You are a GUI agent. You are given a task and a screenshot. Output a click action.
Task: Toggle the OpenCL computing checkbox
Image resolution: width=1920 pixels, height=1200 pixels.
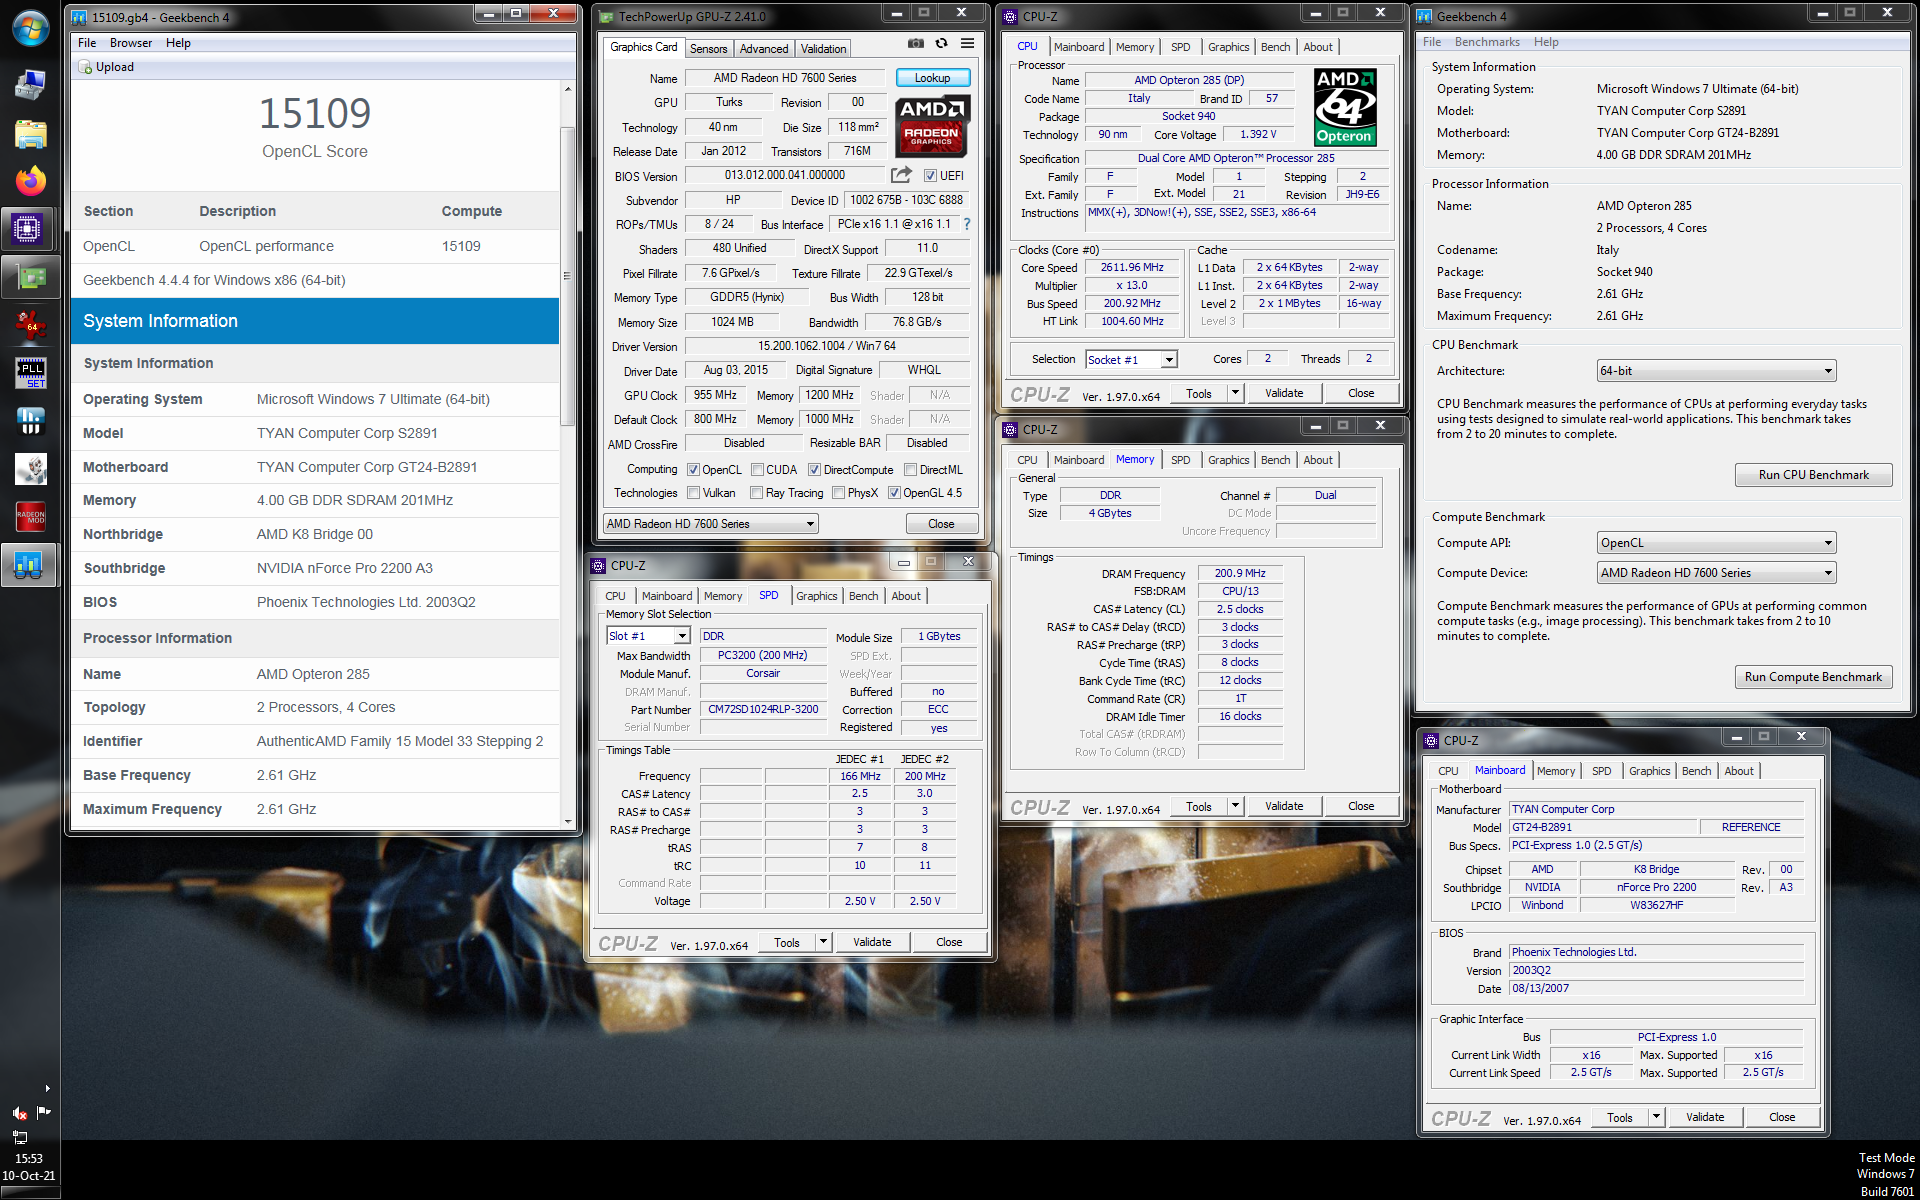pos(693,470)
